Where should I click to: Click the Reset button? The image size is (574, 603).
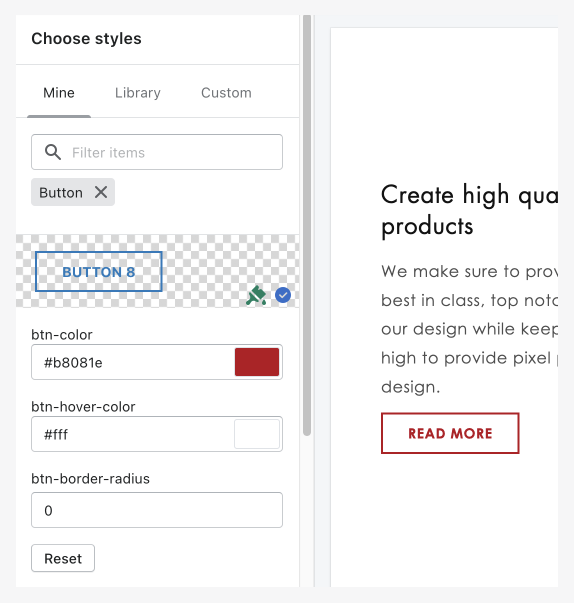(63, 558)
